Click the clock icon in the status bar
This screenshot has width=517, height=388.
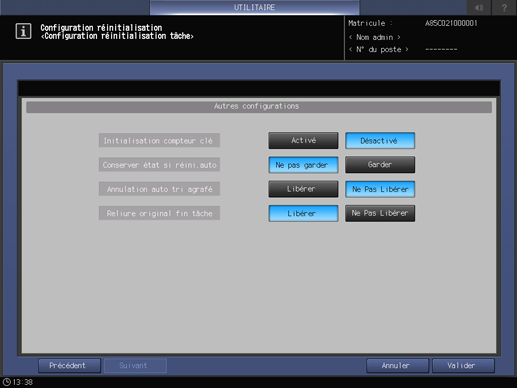point(7,382)
